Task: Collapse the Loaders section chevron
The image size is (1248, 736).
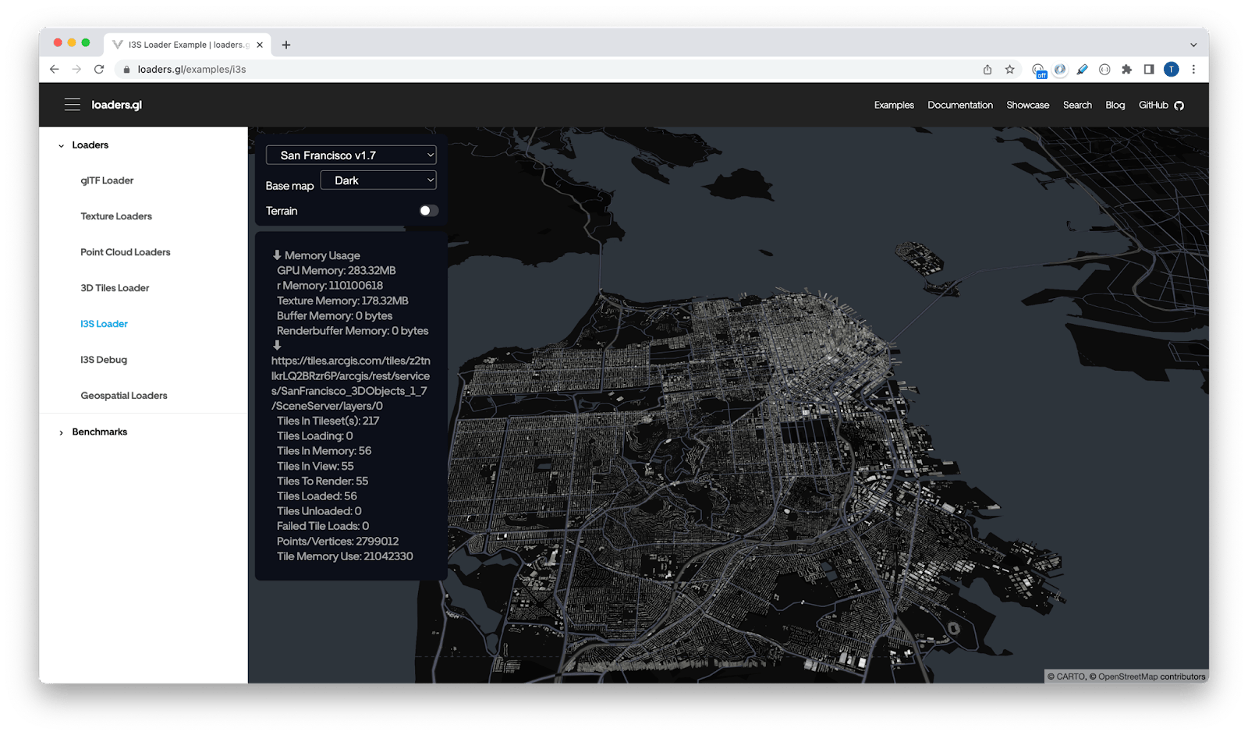Action: pos(62,145)
